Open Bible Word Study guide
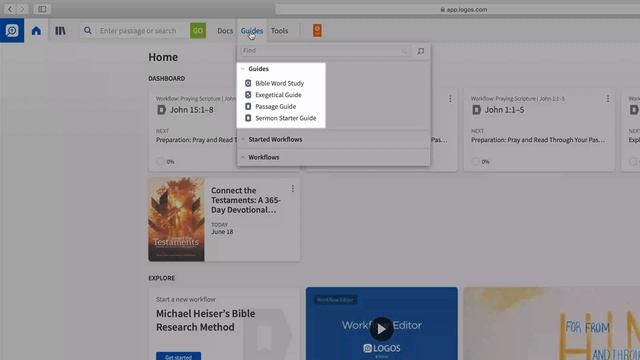 (x=280, y=83)
